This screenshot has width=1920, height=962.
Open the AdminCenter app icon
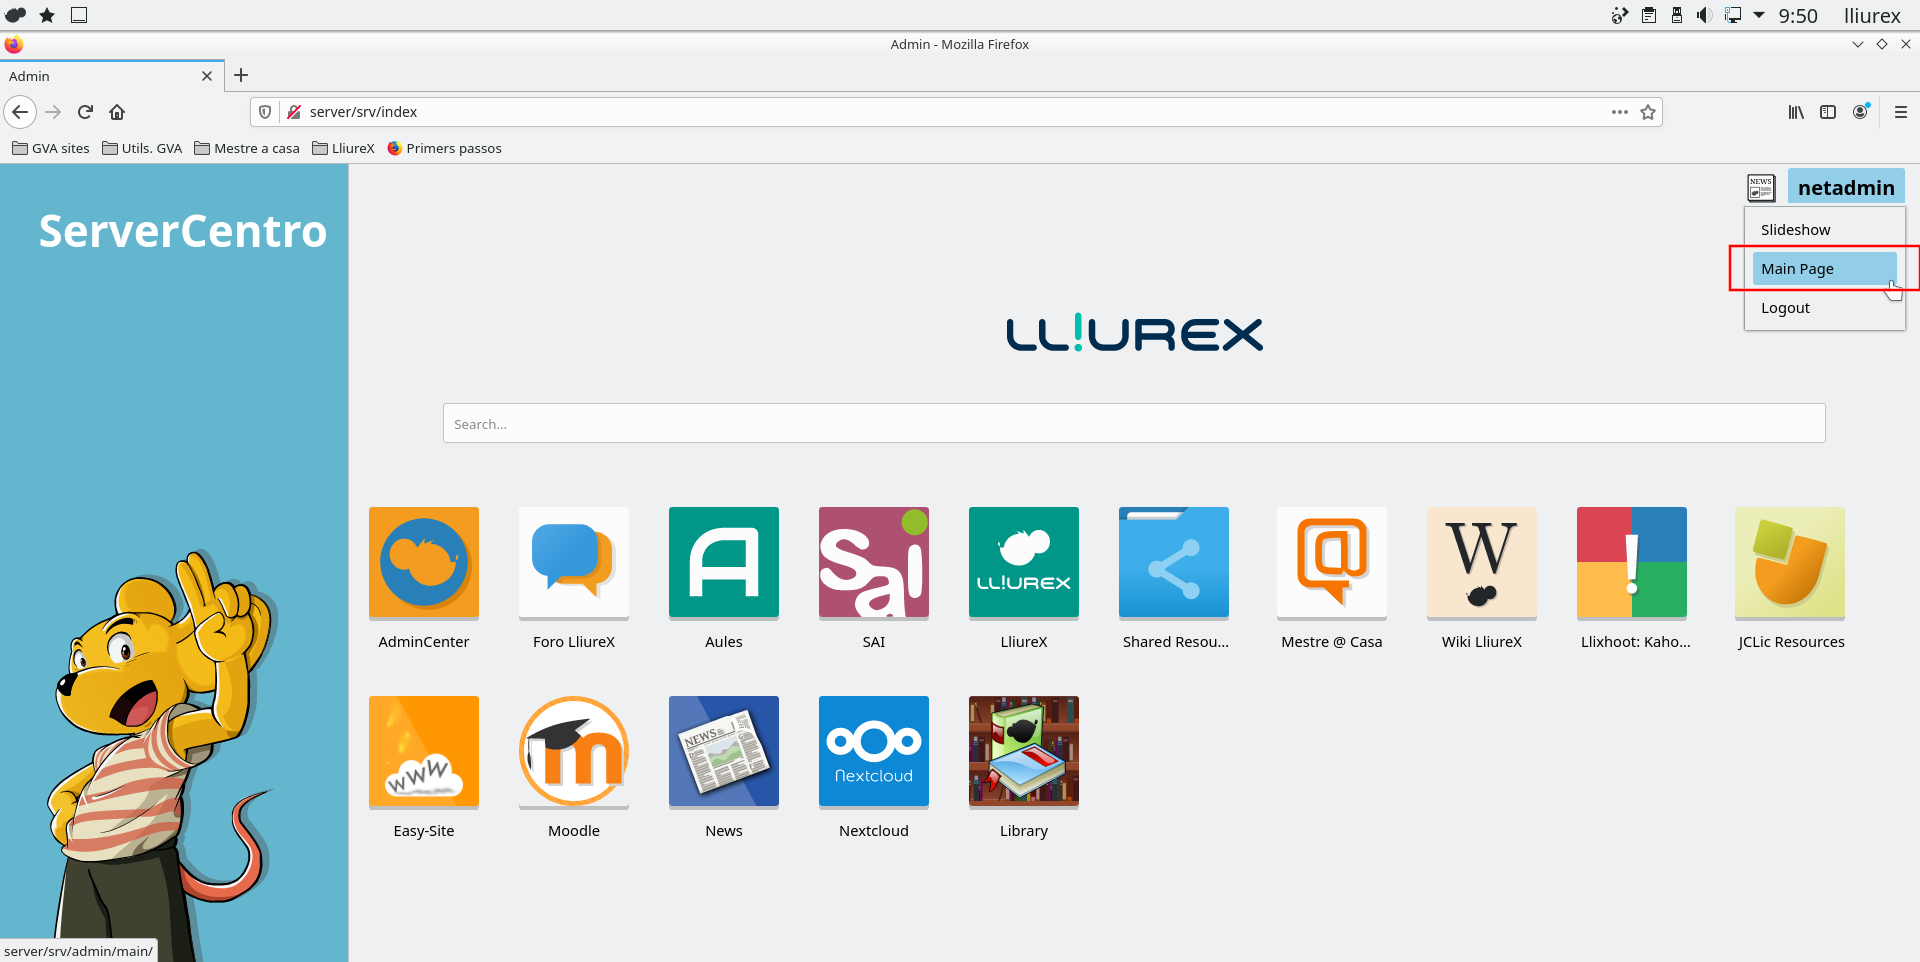tap(423, 562)
